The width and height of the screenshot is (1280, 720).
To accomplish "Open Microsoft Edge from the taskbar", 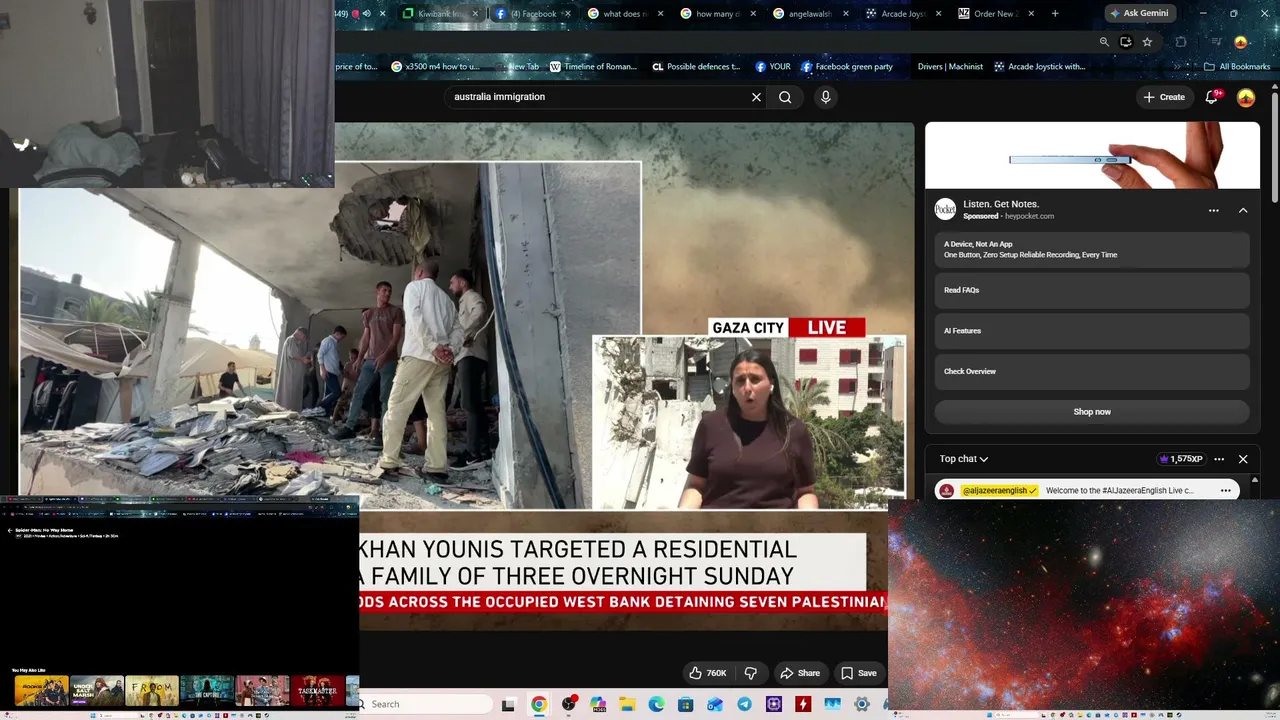I will [x=656, y=705].
